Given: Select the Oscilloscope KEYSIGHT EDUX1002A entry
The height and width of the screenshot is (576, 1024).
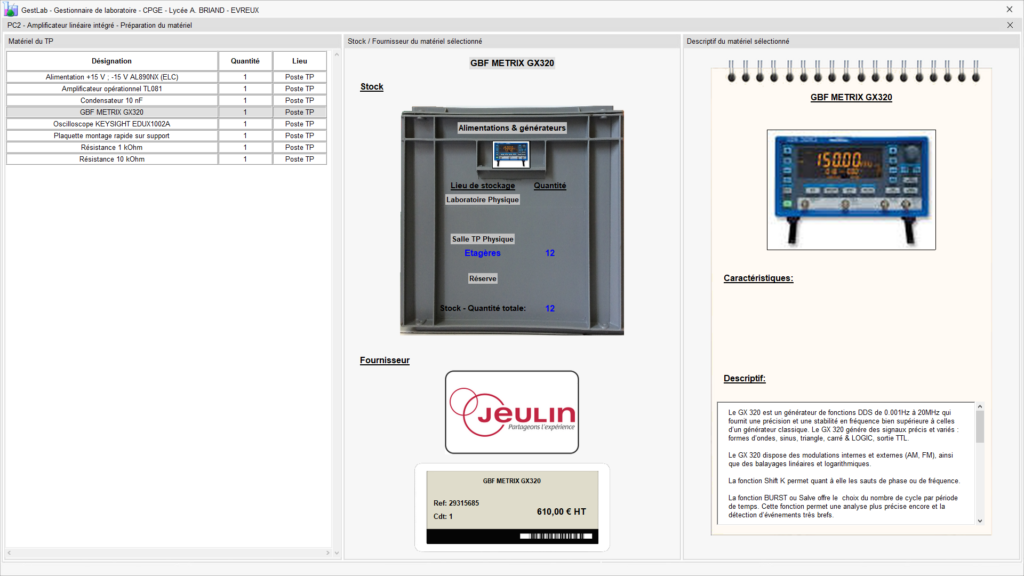Looking at the screenshot, I should (112, 124).
